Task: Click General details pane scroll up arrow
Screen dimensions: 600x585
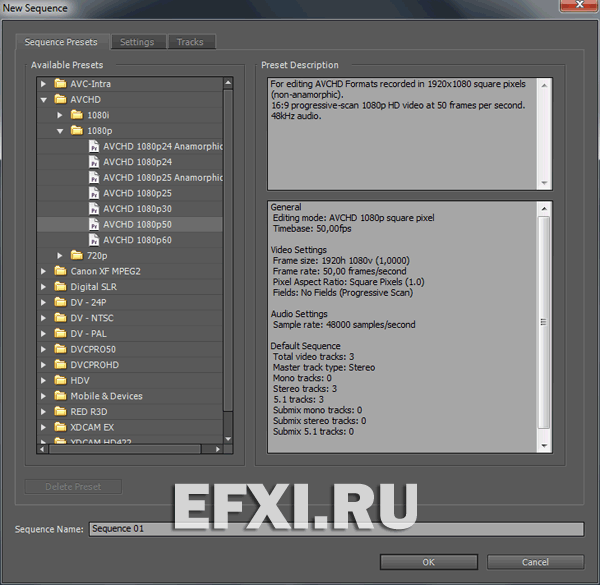Action: click(544, 209)
